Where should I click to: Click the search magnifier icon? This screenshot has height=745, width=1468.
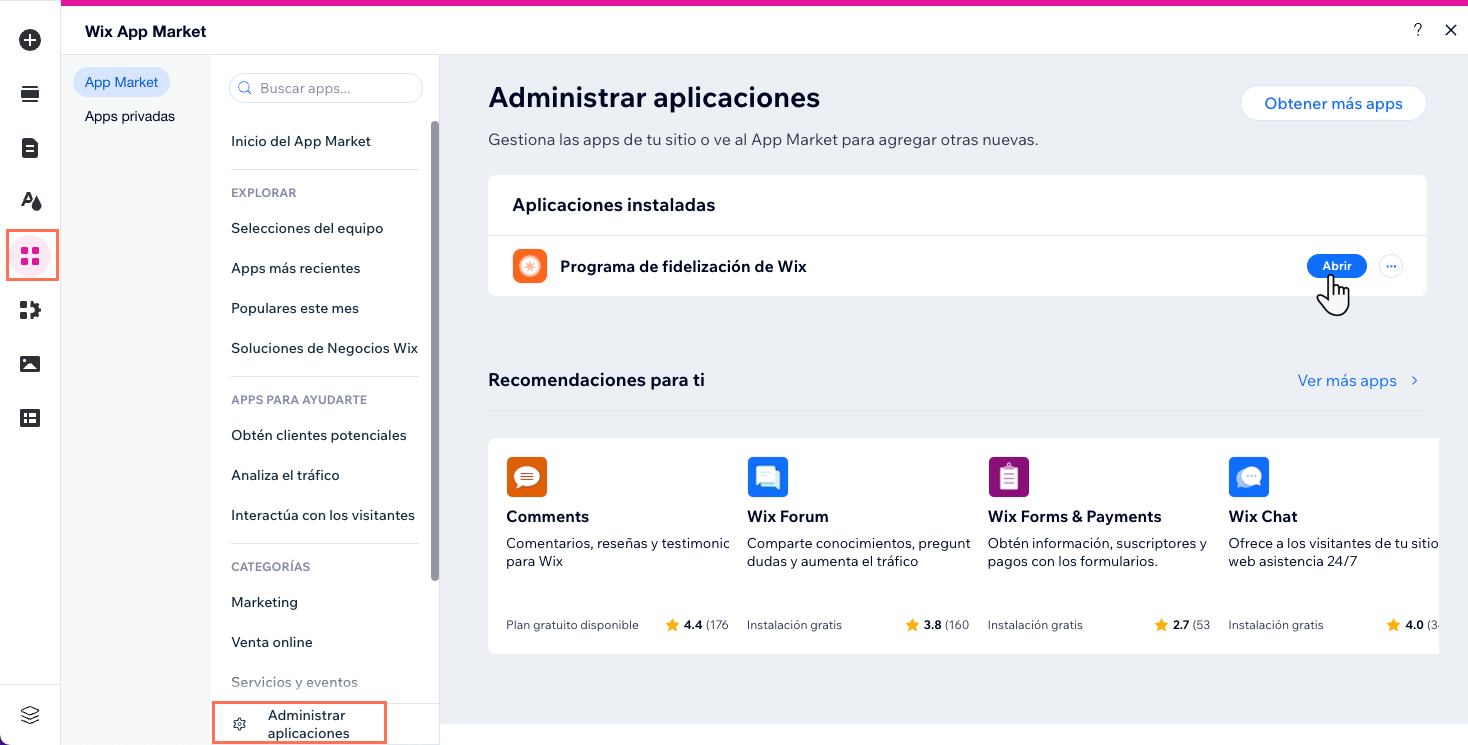(245, 88)
